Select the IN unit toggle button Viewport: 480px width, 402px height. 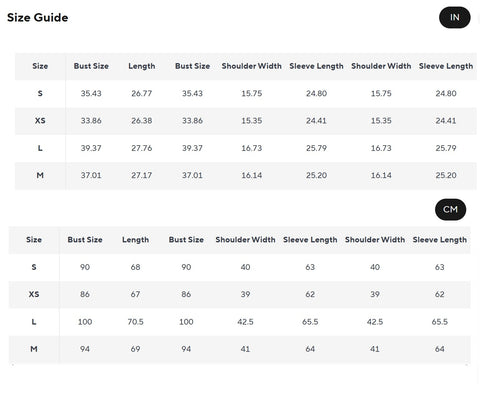pyautogui.click(x=454, y=17)
